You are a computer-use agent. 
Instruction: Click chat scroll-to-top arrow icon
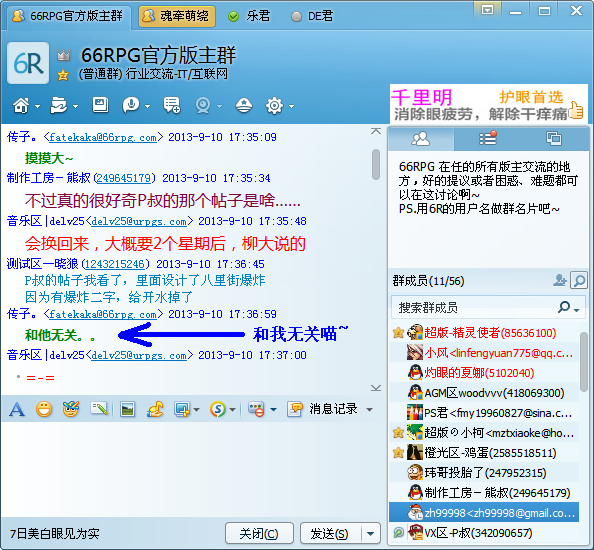pyautogui.click(x=376, y=131)
